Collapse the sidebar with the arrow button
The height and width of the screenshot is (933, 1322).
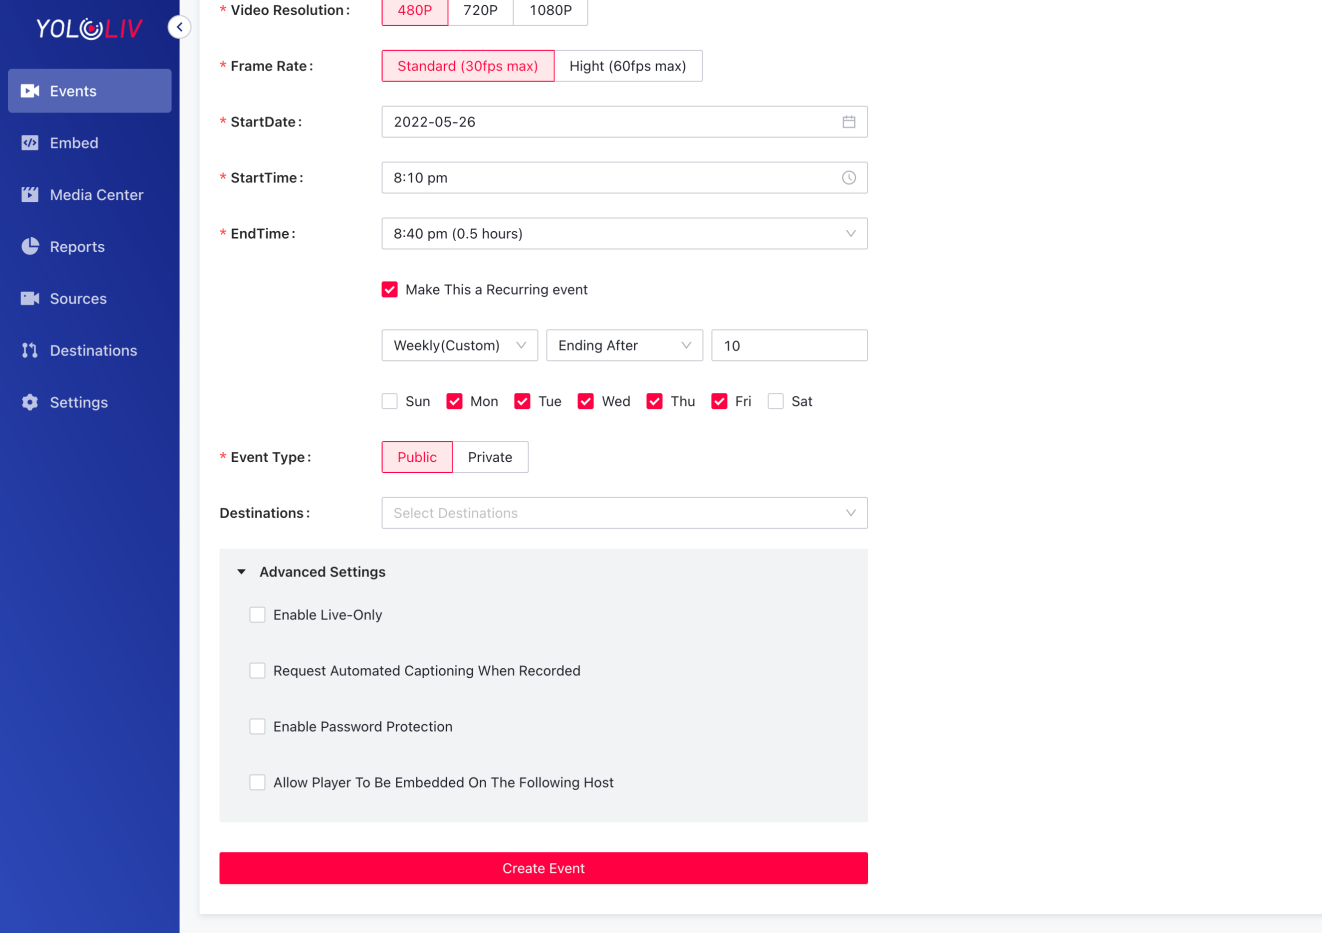click(179, 27)
